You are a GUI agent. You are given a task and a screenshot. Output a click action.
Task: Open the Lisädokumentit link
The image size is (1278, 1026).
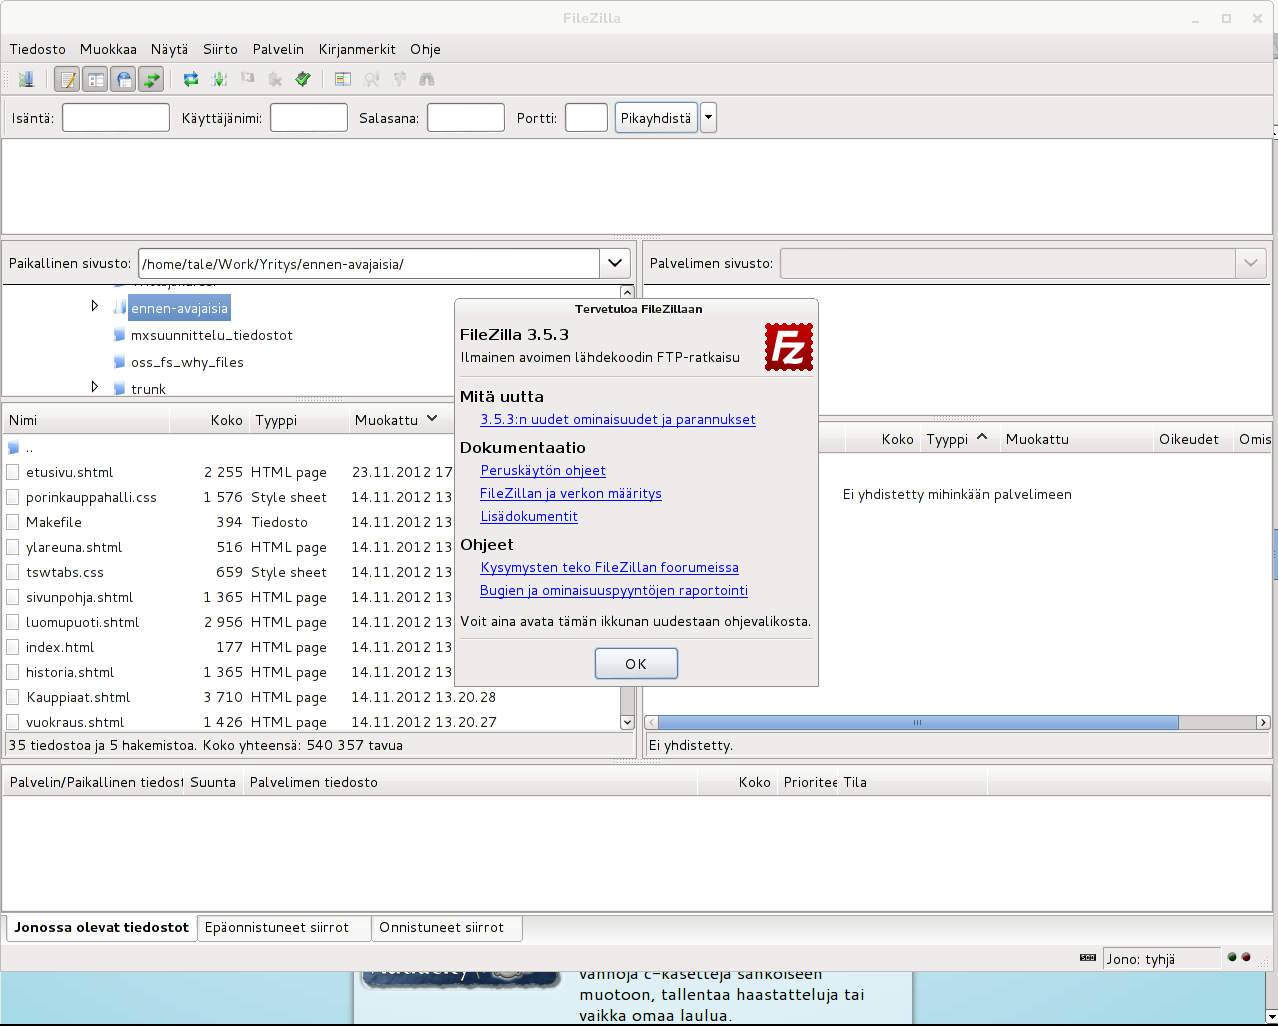pos(529,517)
